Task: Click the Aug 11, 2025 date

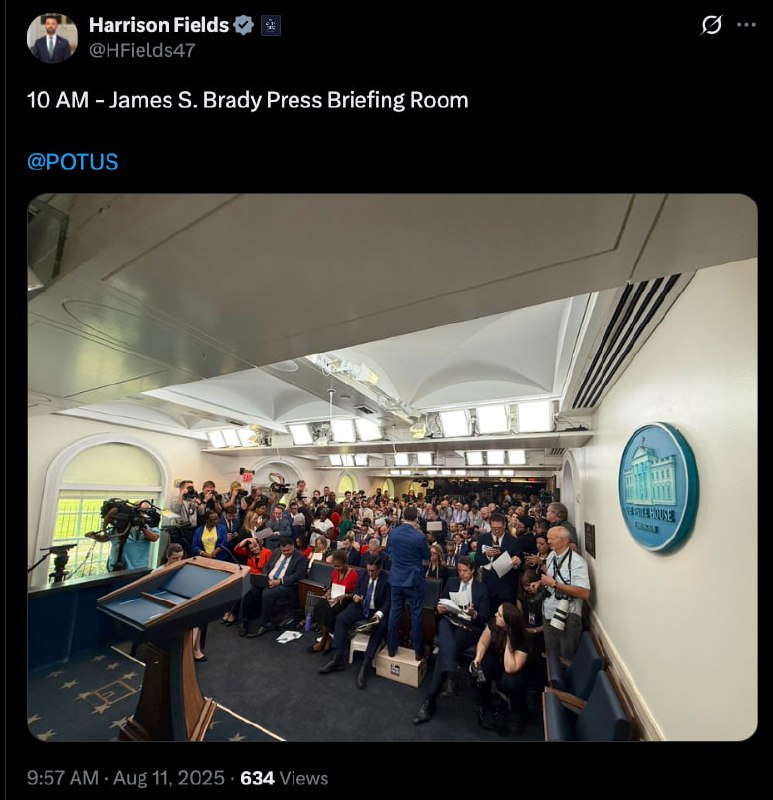Action: click(x=168, y=778)
